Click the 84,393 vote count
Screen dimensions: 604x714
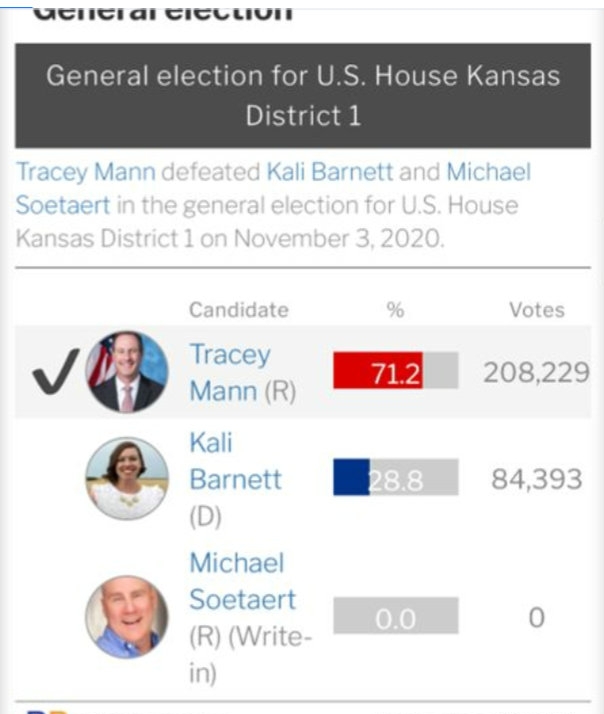pos(536,478)
